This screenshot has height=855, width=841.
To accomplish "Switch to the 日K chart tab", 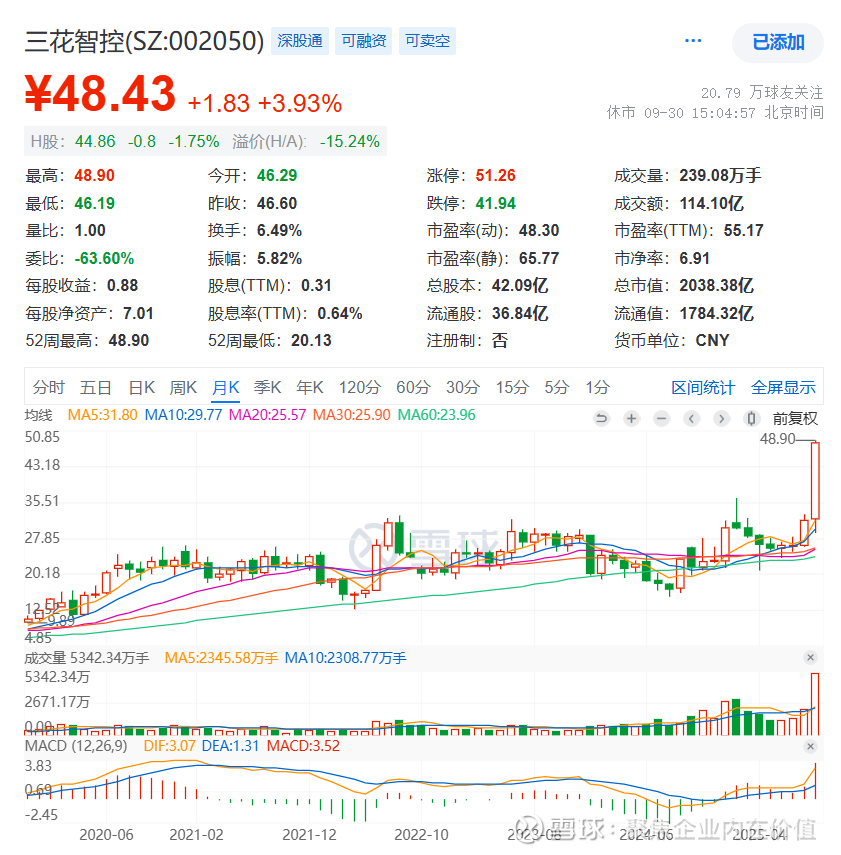I will point(142,388).
